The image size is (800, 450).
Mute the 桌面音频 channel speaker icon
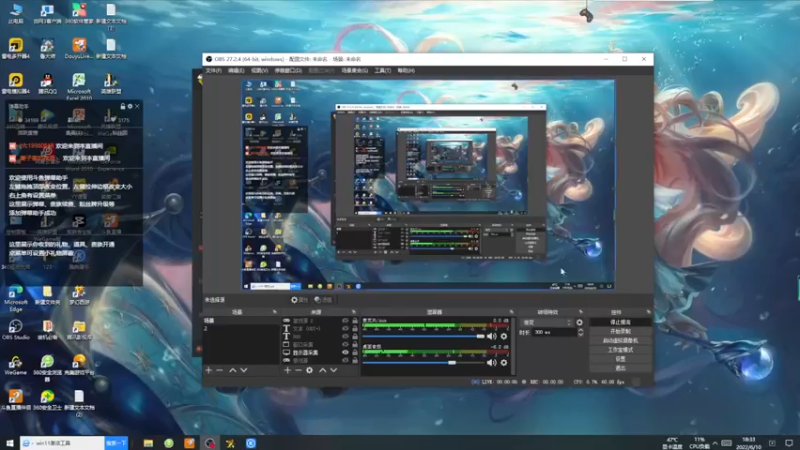tap(491, 363)
